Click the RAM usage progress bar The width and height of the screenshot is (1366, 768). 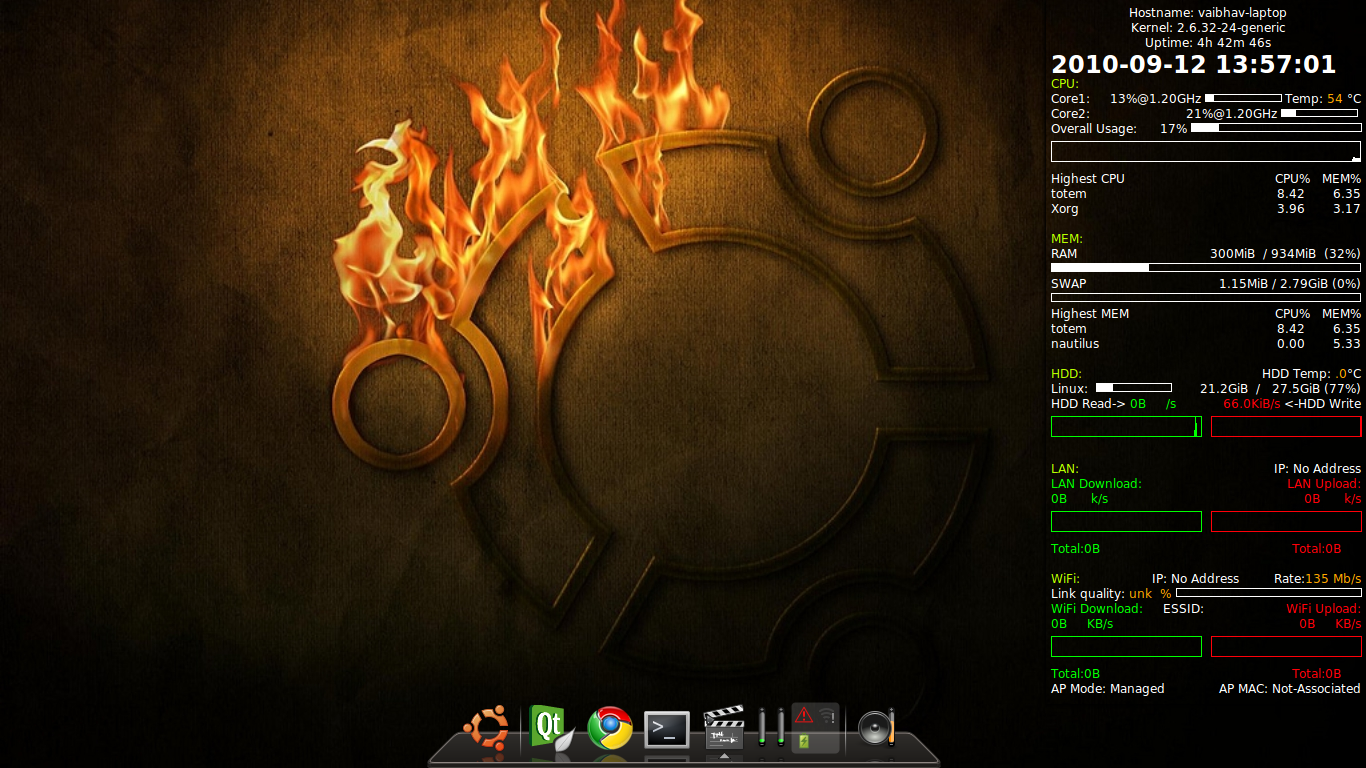[x=1206, y=268]
